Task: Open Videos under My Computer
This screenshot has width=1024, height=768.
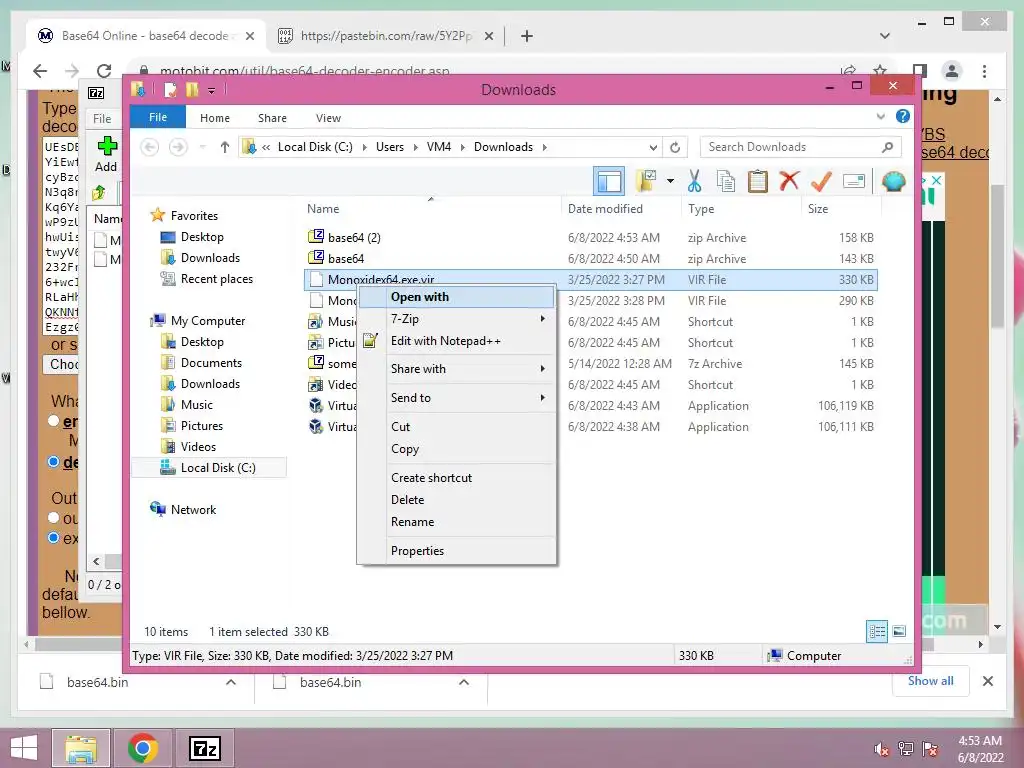Action: (x=198, y=446)
